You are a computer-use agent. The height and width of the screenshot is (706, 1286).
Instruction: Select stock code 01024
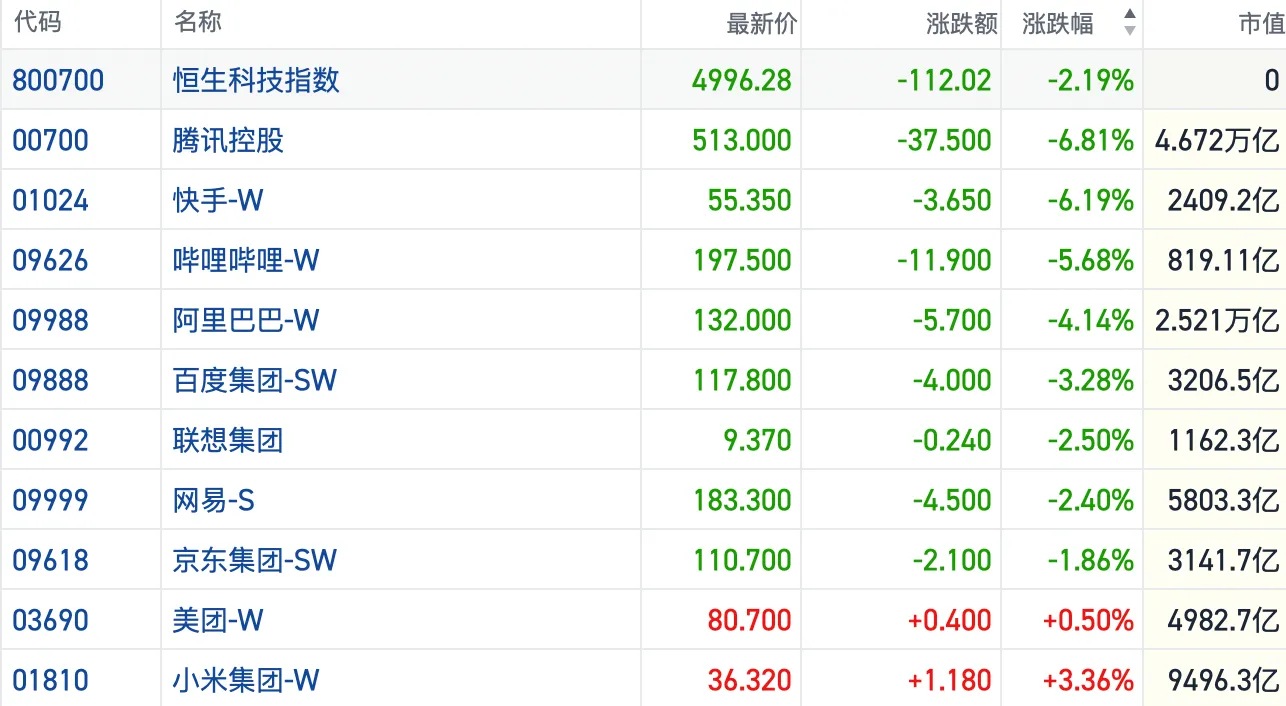point(50,200)
